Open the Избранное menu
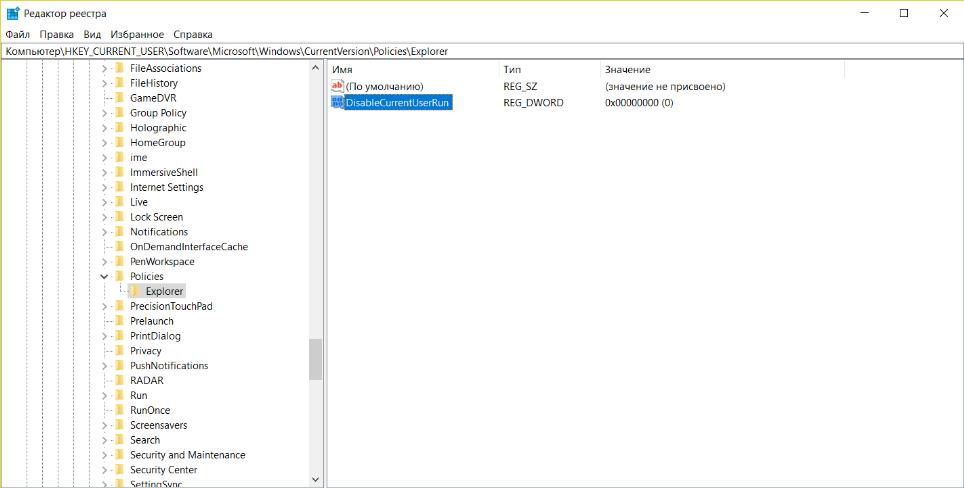964x488 pixels. (137, 34)
